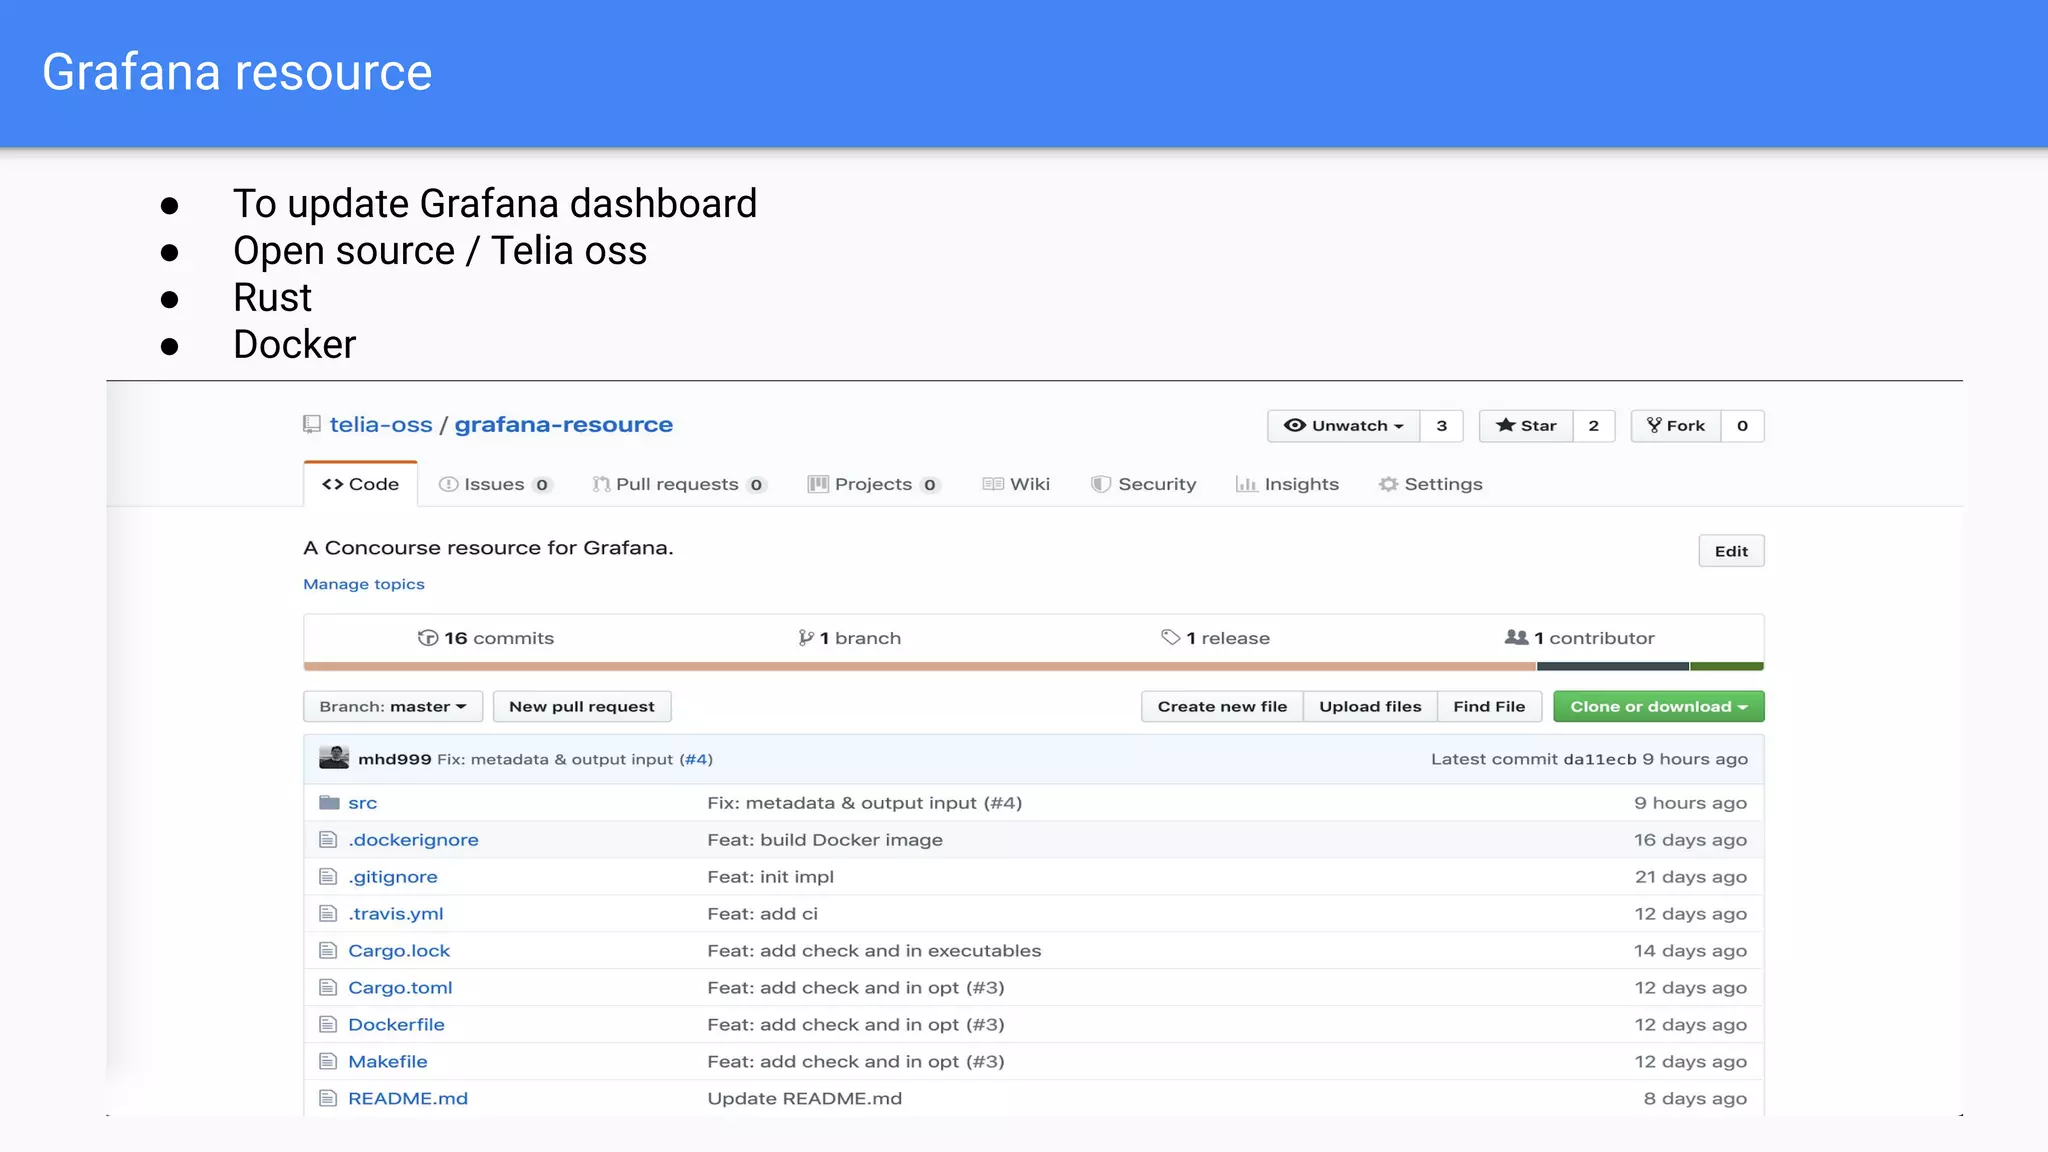Click the Manage topics link
This screenshot has height=1152, width=2048.
point(364,584)
